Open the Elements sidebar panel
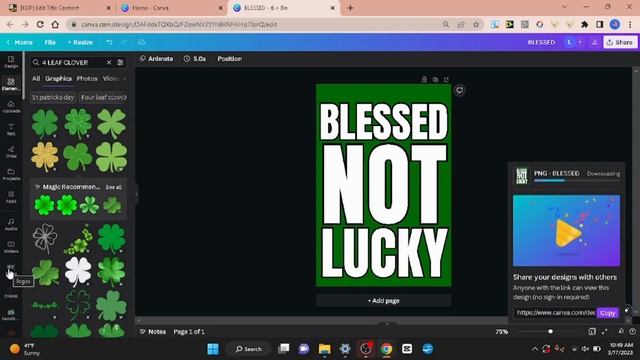The width and height of the screenshot is (640, 360). coord(11,84)
